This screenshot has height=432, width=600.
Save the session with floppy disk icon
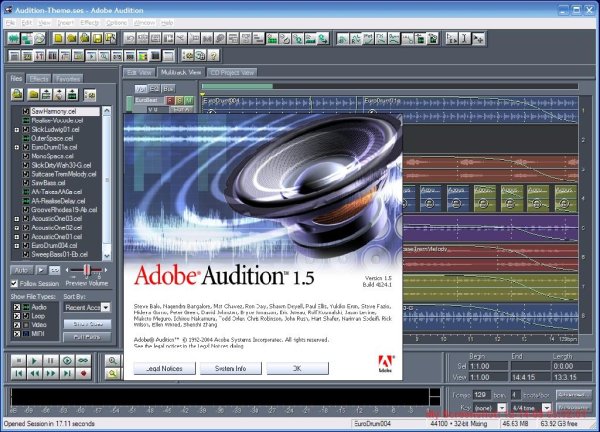(x=98, y=39)
